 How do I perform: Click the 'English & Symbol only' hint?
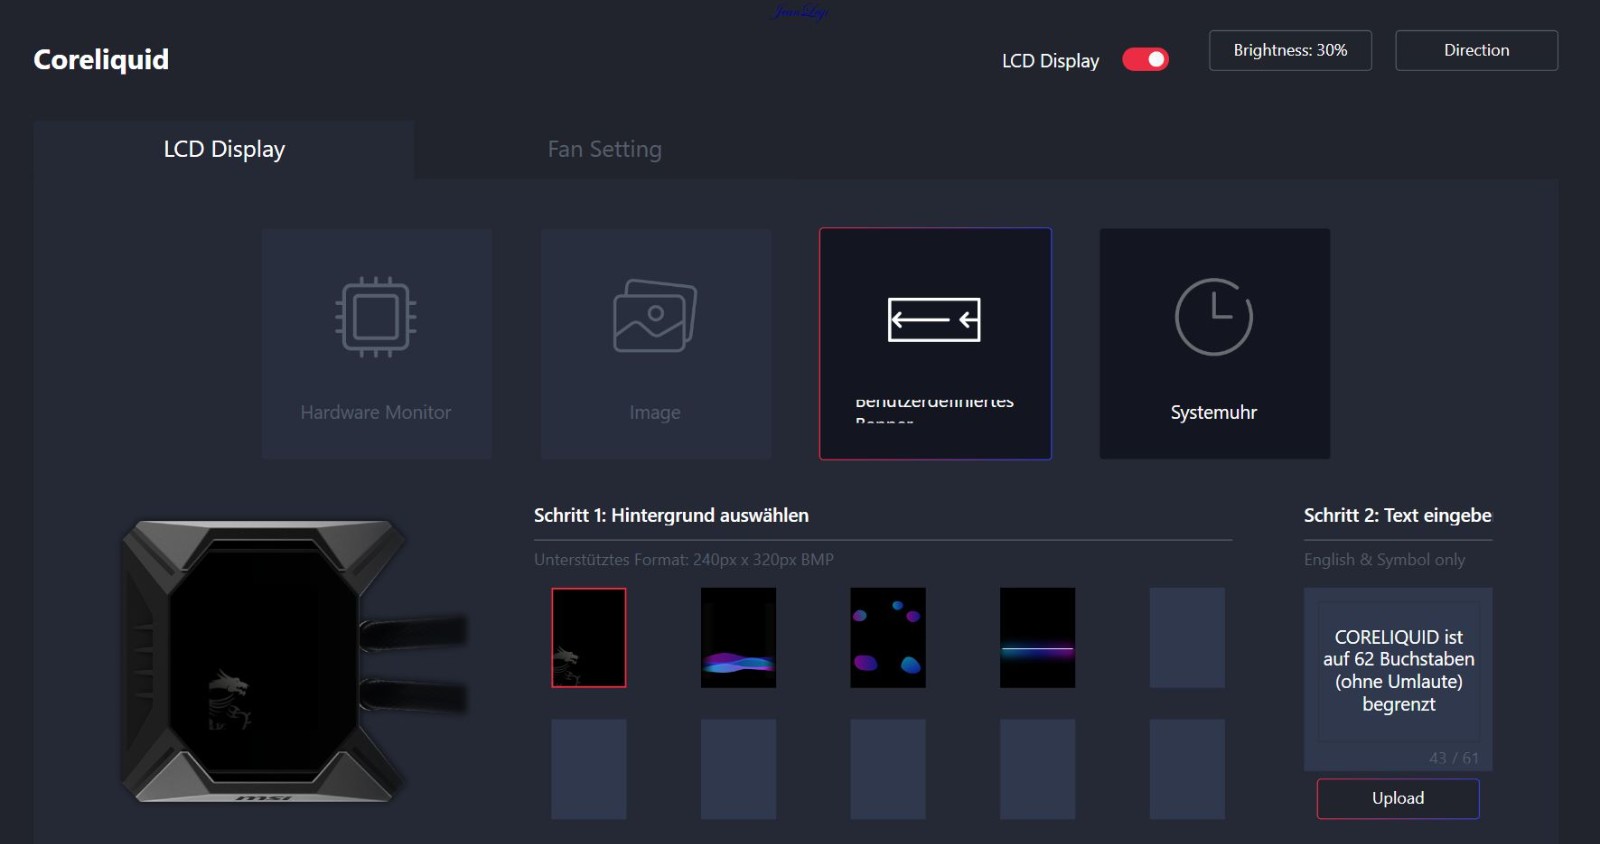(1384, 560)
